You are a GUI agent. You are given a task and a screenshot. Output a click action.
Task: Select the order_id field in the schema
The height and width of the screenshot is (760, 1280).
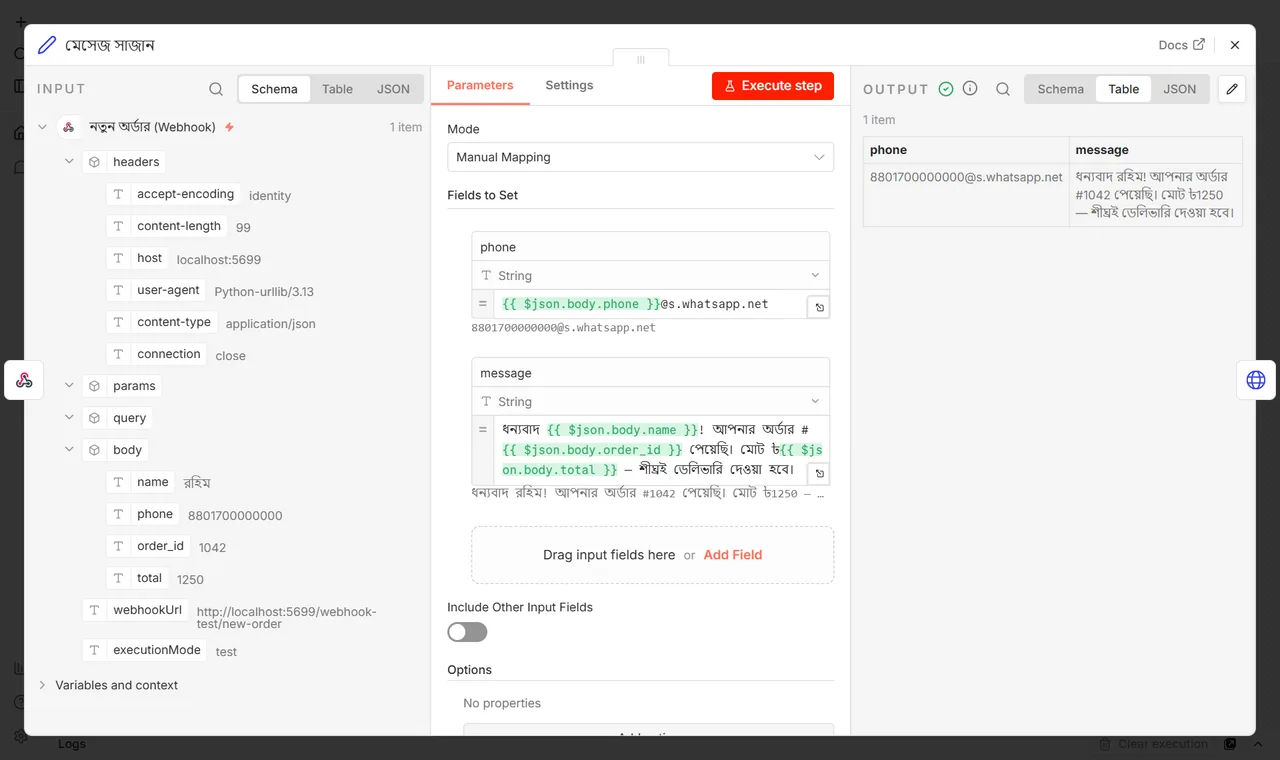click(150, 546)
